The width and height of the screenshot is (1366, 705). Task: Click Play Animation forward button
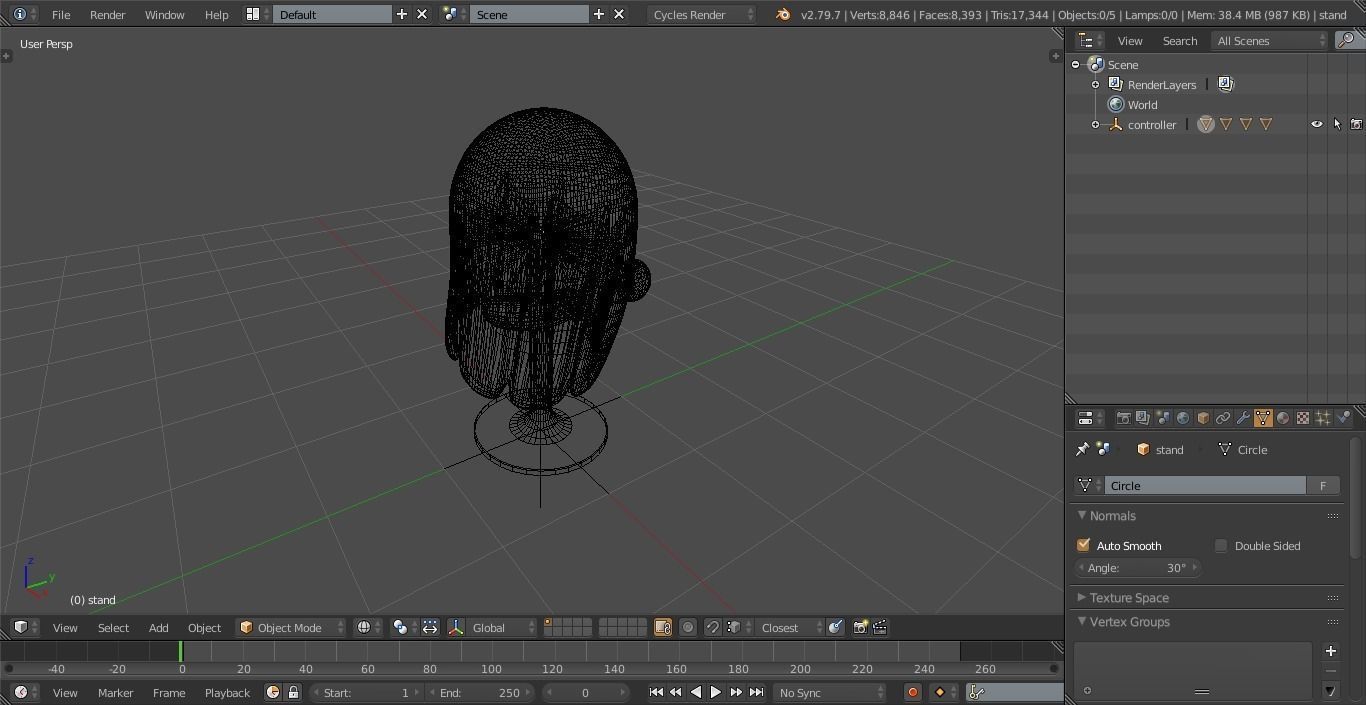point(715,692)
